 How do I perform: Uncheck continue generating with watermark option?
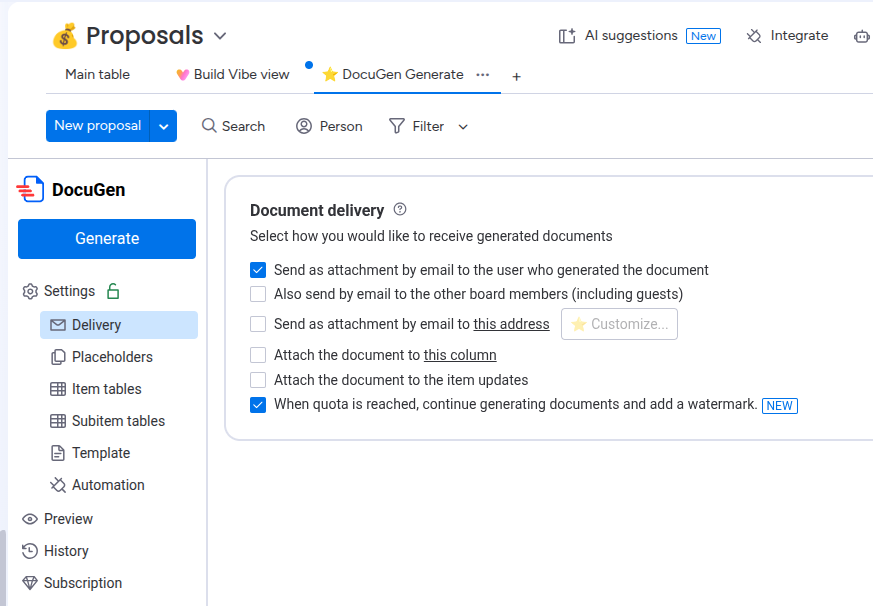click(258, 405)
